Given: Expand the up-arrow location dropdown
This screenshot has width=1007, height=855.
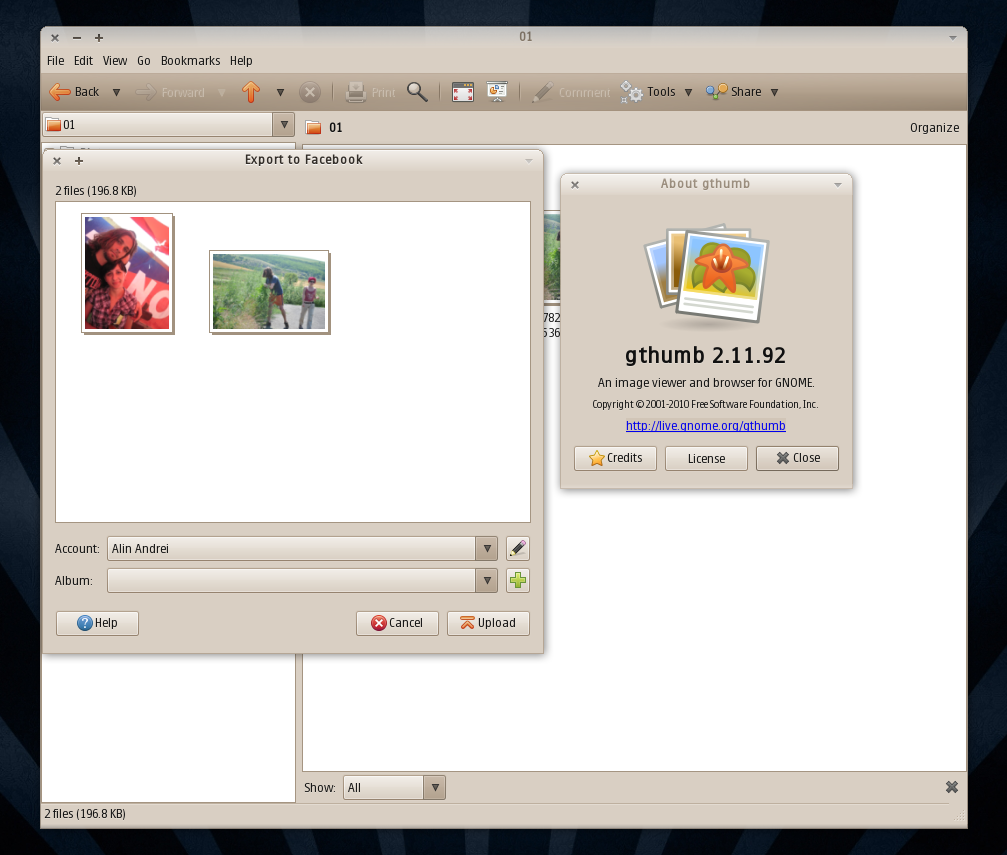Looking at the screenshot, I should [280, 93].
